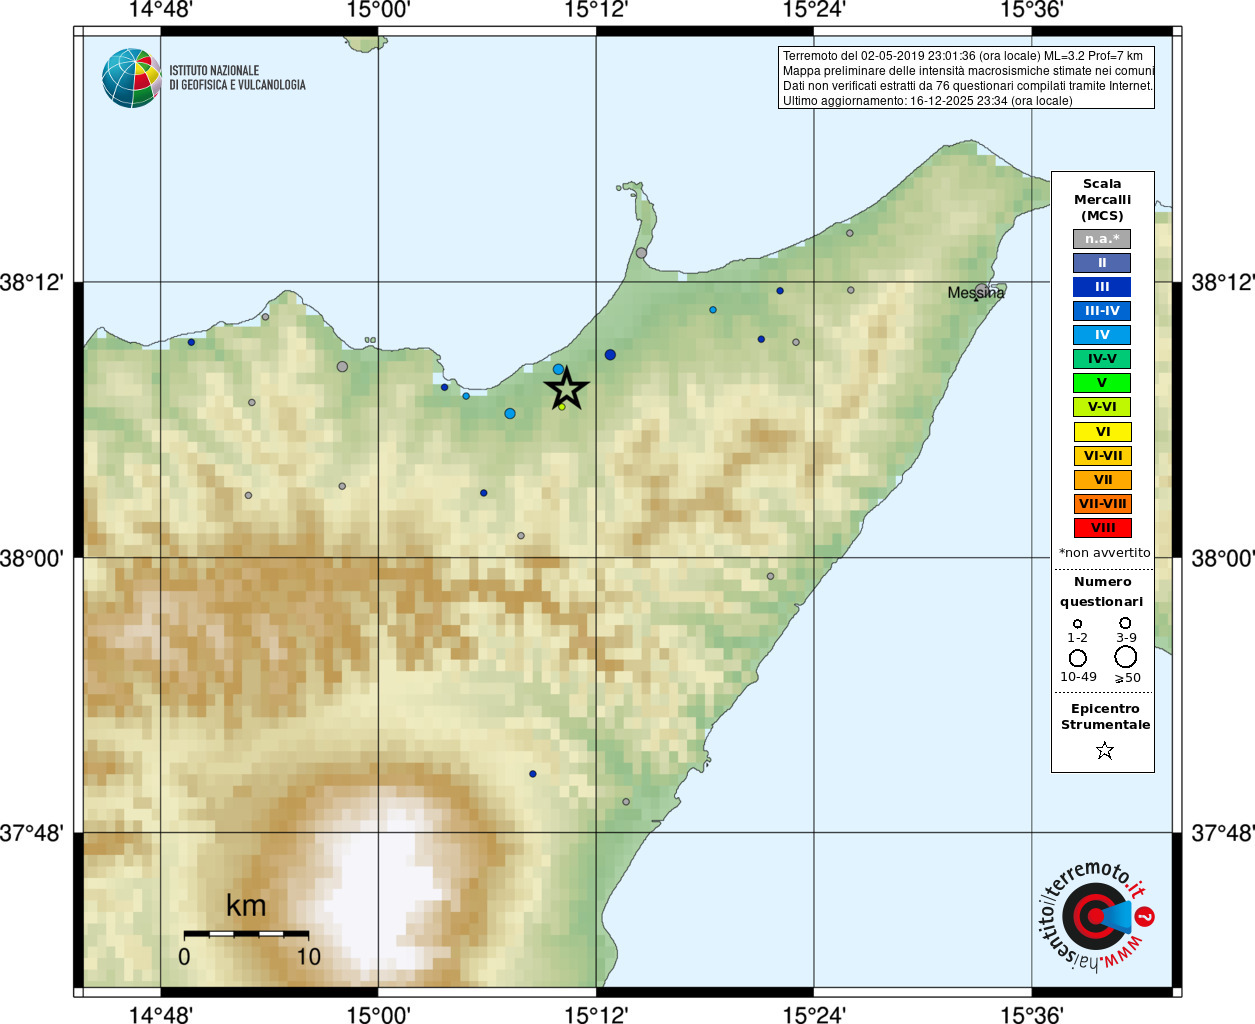
Task: Click the II intensity legend swatch
Action: point(1102,263)
